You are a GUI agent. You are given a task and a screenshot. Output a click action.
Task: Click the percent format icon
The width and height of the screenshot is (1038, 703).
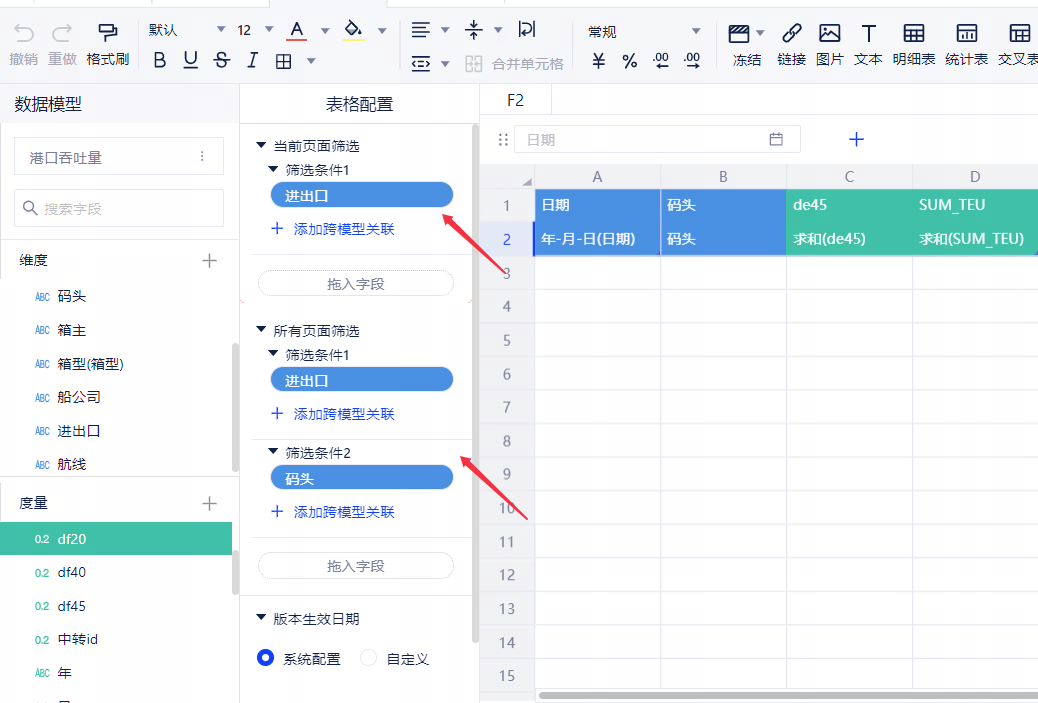(629, 62)
